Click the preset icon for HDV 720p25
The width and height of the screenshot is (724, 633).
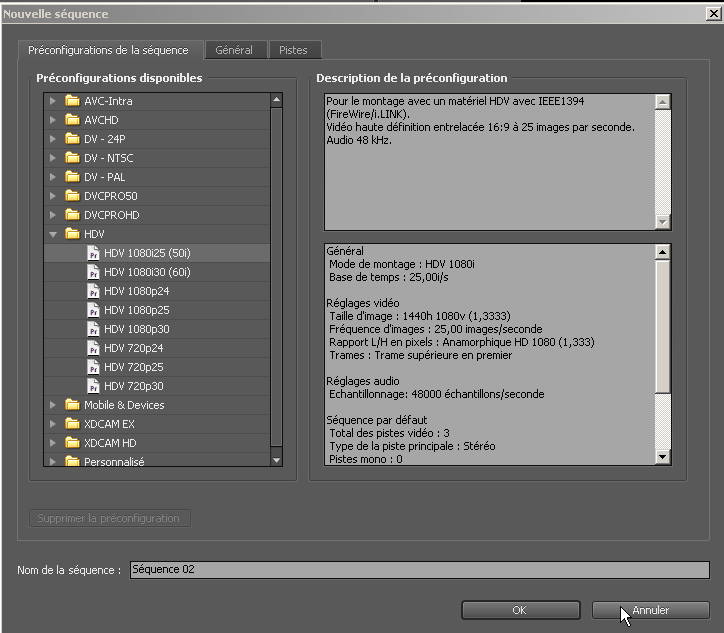[93, 367]
